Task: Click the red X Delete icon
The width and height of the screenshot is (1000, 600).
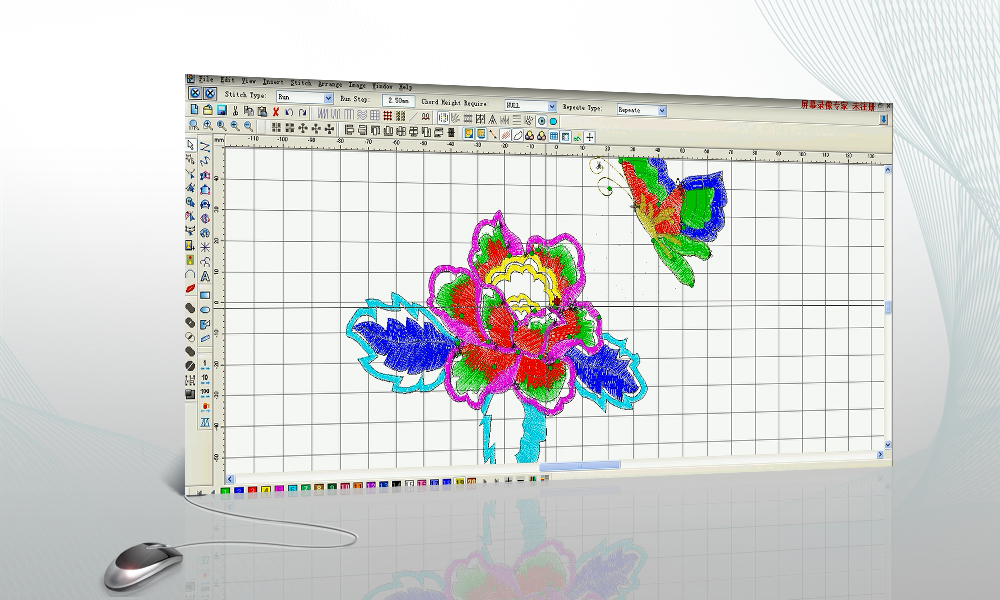Action: (x=276, y=112)
